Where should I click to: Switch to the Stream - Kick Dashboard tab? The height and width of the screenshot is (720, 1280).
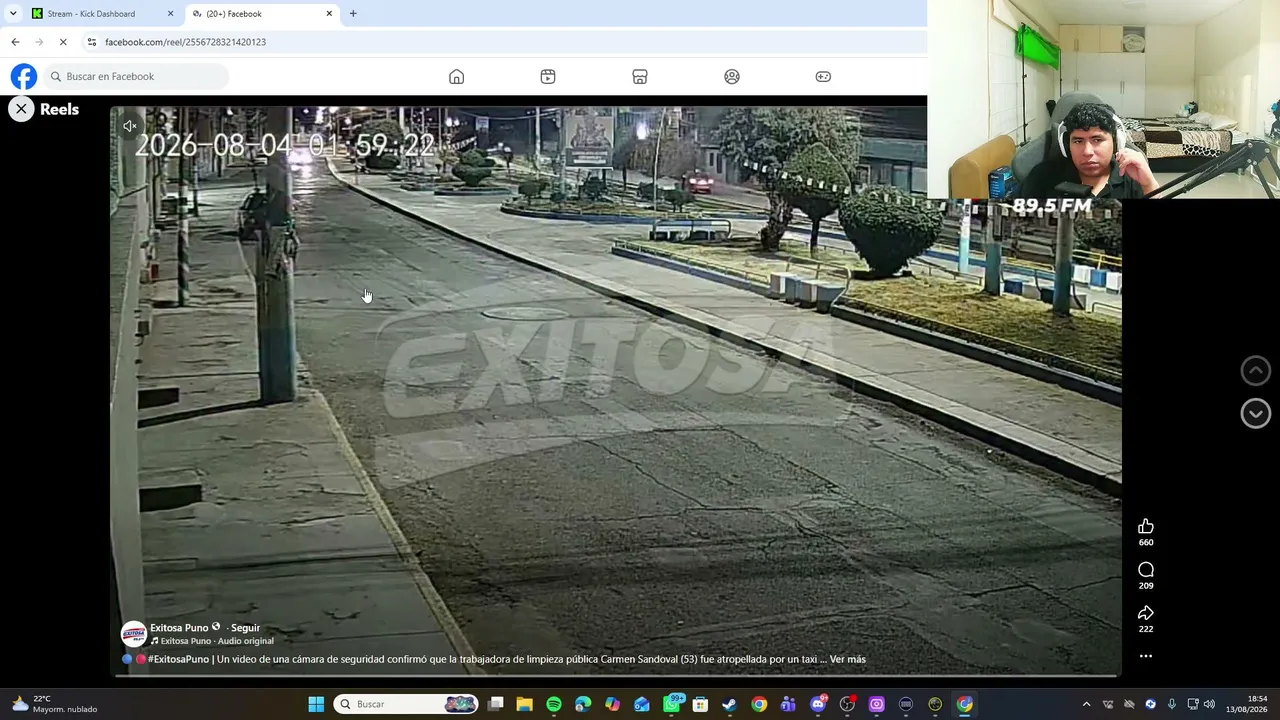[x=103, y=14]
